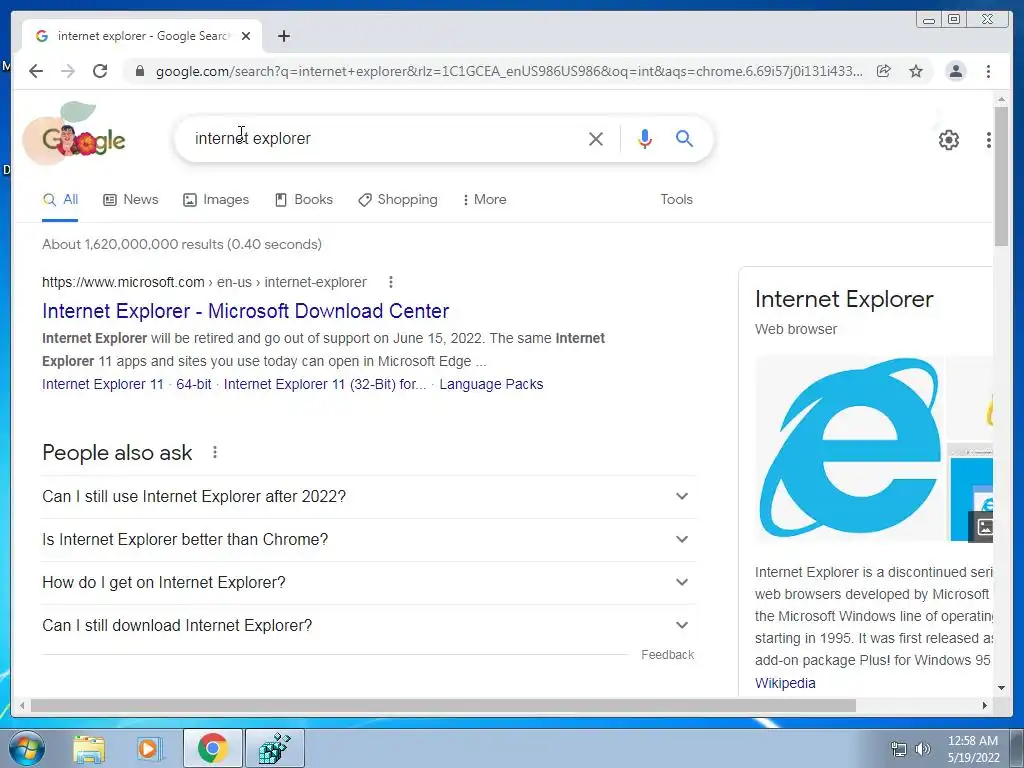Screen dimensions: 1024x768
Task: Select the 'Internet Explorer' knowledge panel title
Action: (x=844, y=299)
